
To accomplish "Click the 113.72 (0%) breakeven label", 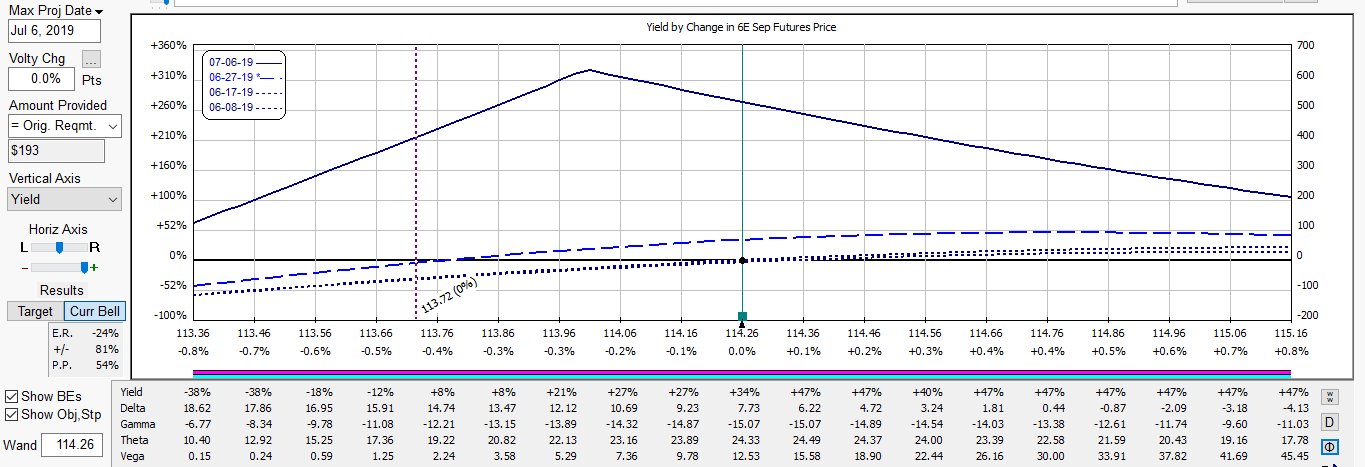I will click(448, 297).
